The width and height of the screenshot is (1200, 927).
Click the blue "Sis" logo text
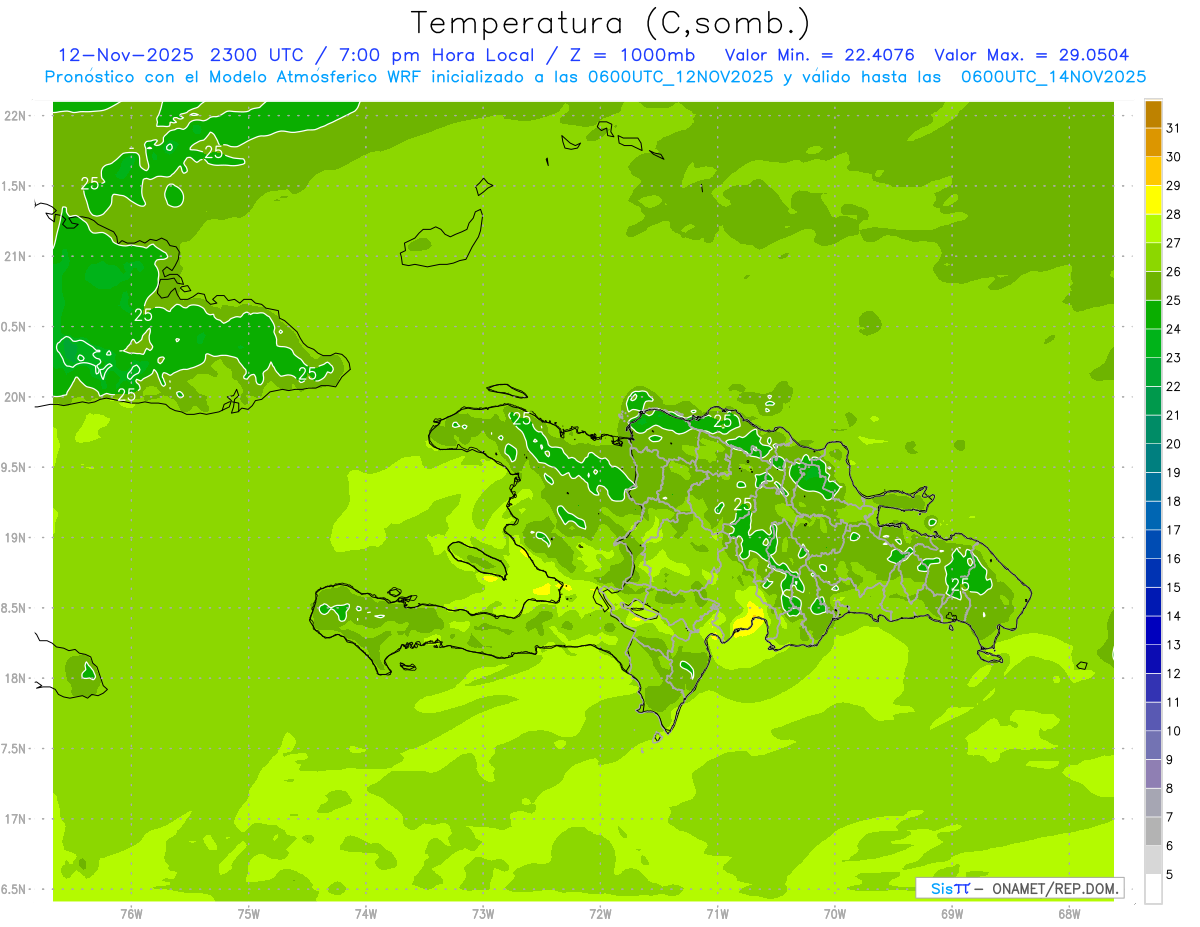tap(941, 888)
